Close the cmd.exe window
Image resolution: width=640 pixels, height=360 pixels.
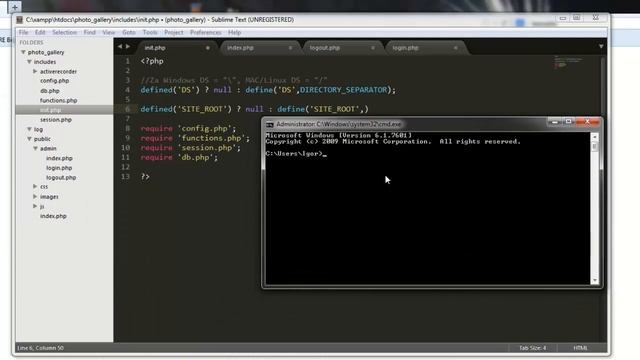(x=587, y=122)
